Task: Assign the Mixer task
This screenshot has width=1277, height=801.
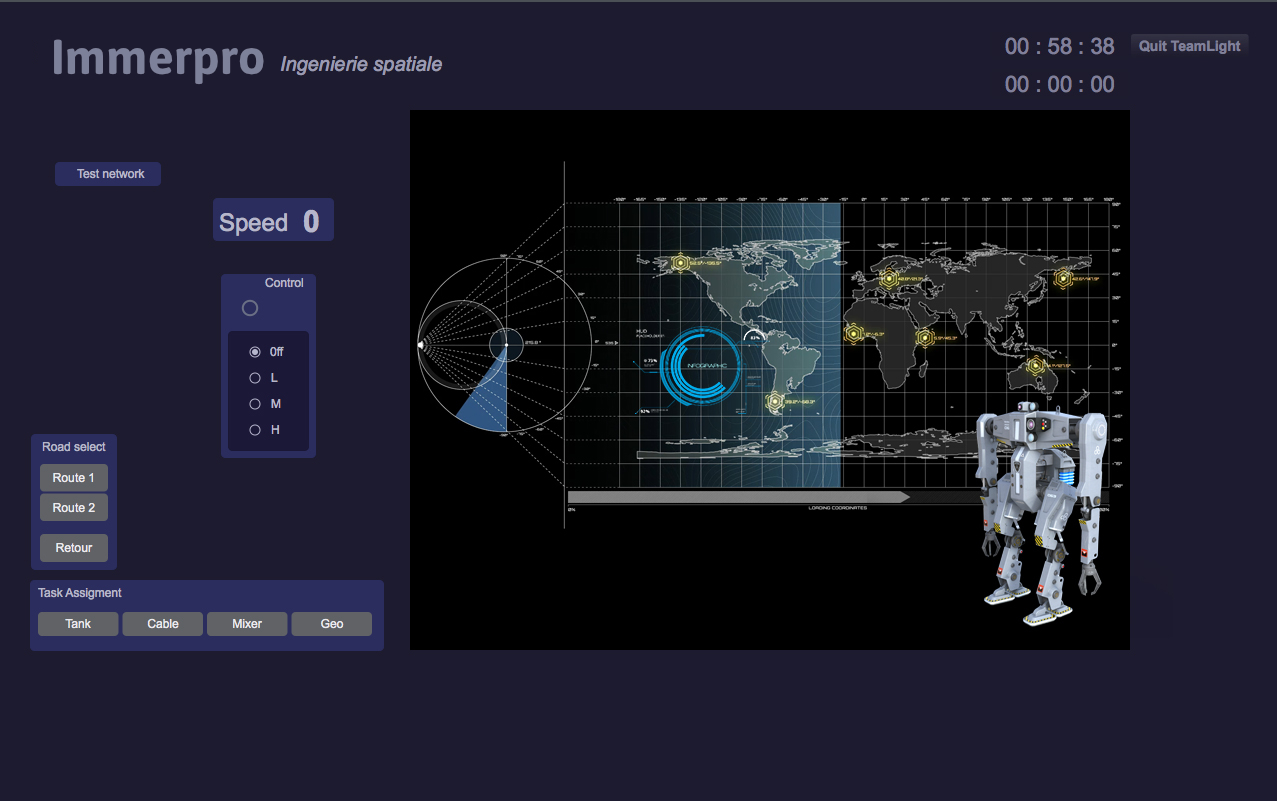Action: tap(247, 624)
